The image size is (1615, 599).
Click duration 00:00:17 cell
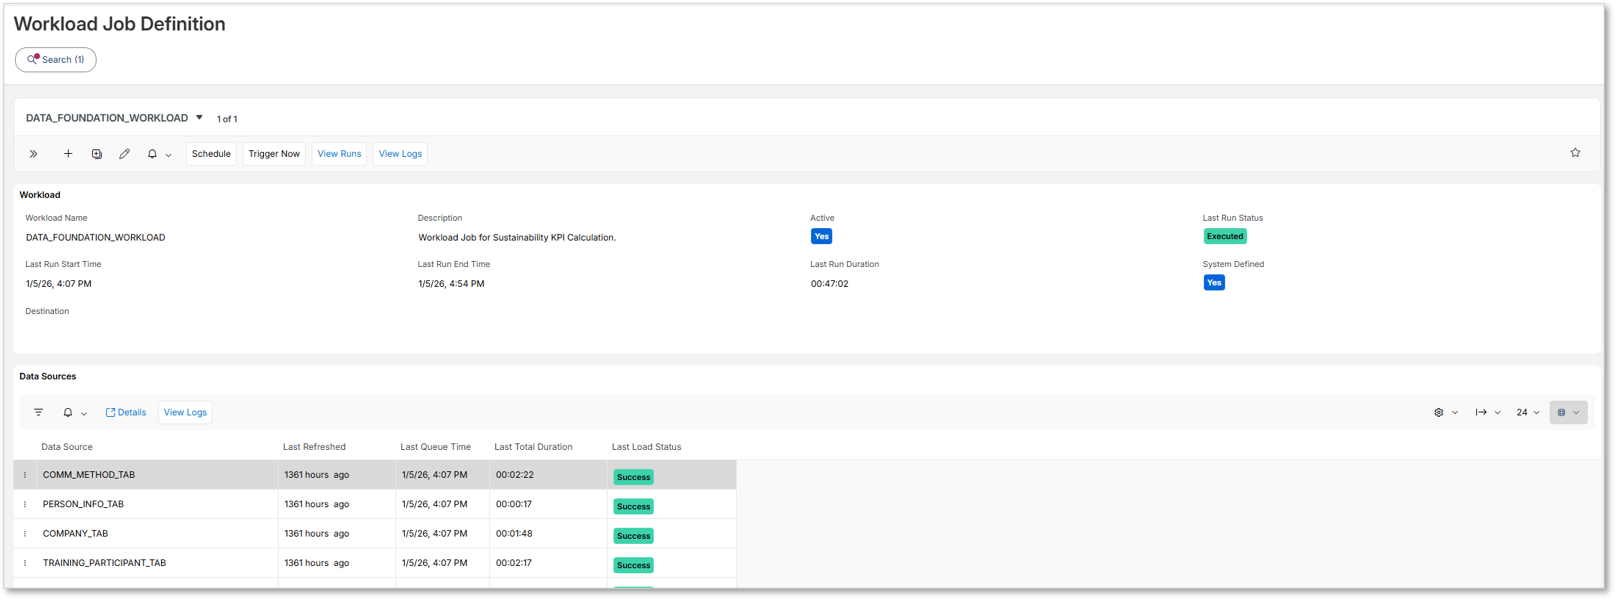[x=513, y=504]
